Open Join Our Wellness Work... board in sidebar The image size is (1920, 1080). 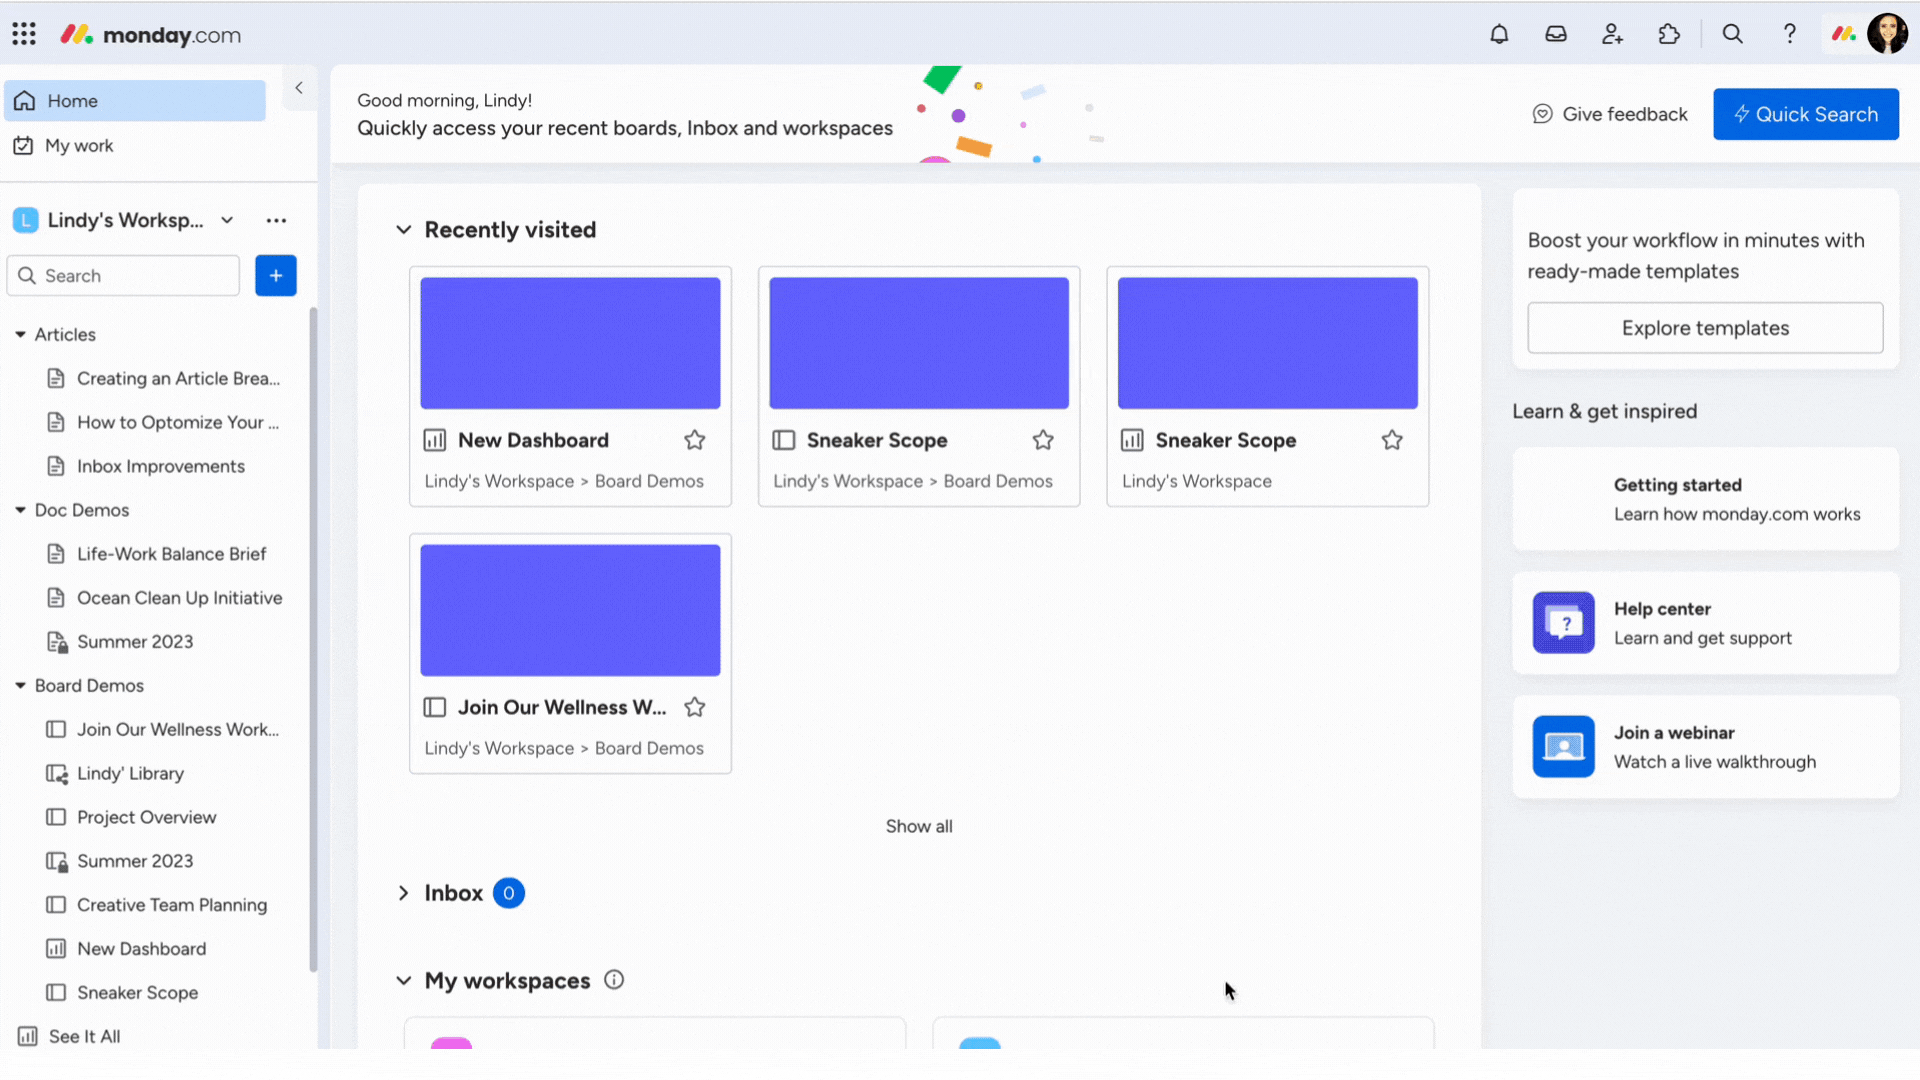[164, 730]
